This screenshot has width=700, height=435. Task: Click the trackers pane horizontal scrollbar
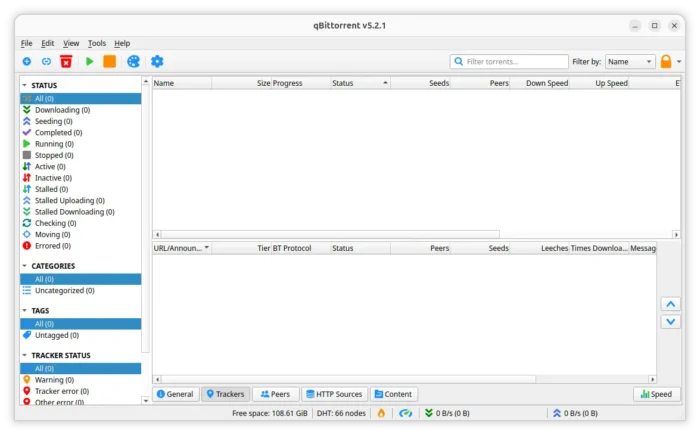(349, 379)
